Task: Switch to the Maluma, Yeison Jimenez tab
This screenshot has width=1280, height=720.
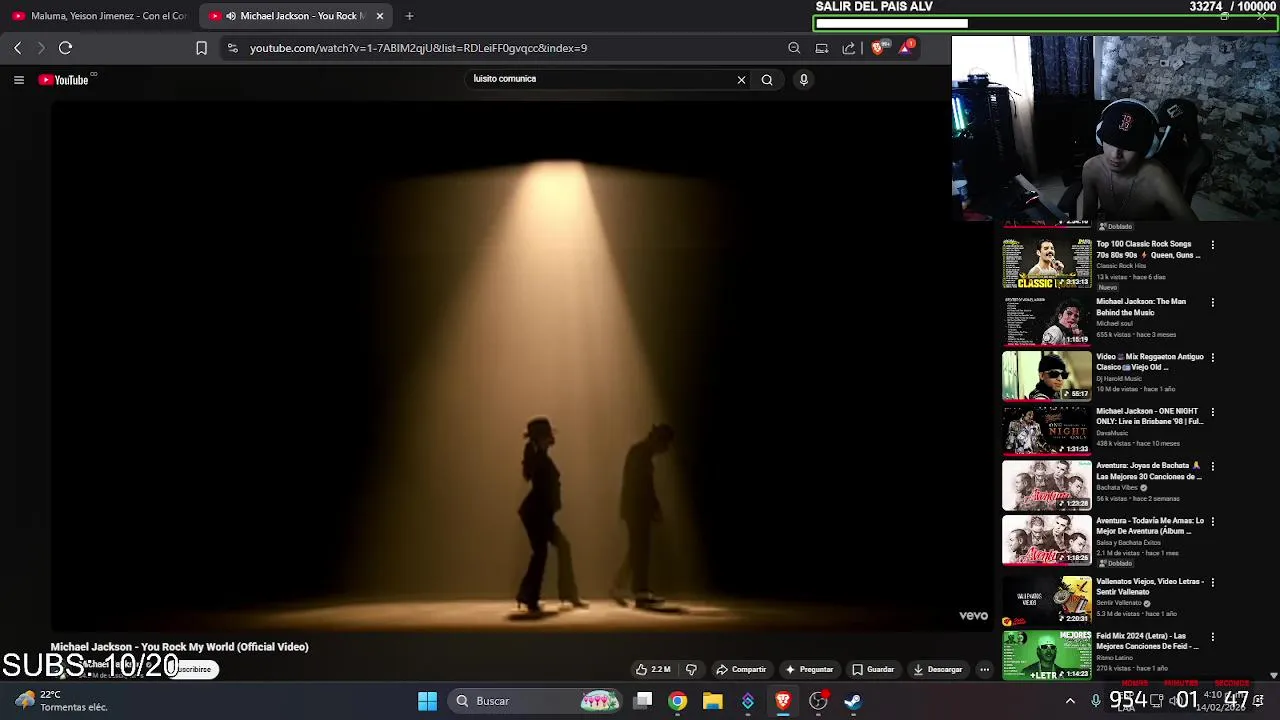Action: point(100,16)
